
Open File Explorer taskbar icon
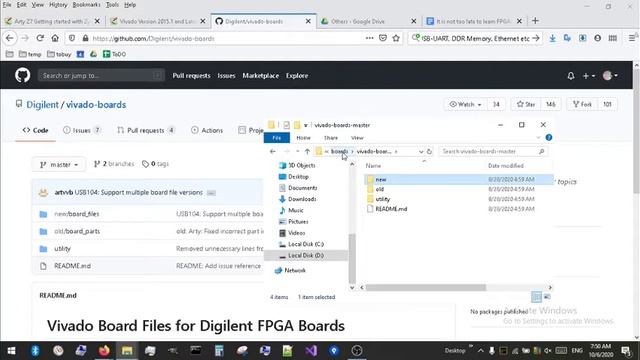[x=127, y=351]
